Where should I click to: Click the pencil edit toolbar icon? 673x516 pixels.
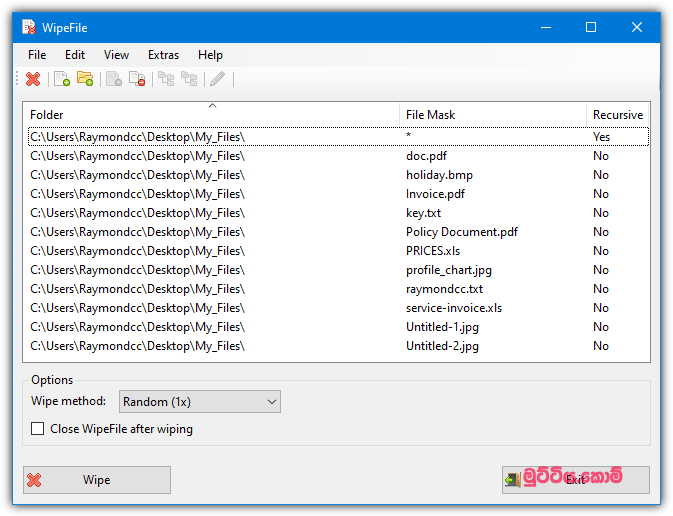coord(217,79)
